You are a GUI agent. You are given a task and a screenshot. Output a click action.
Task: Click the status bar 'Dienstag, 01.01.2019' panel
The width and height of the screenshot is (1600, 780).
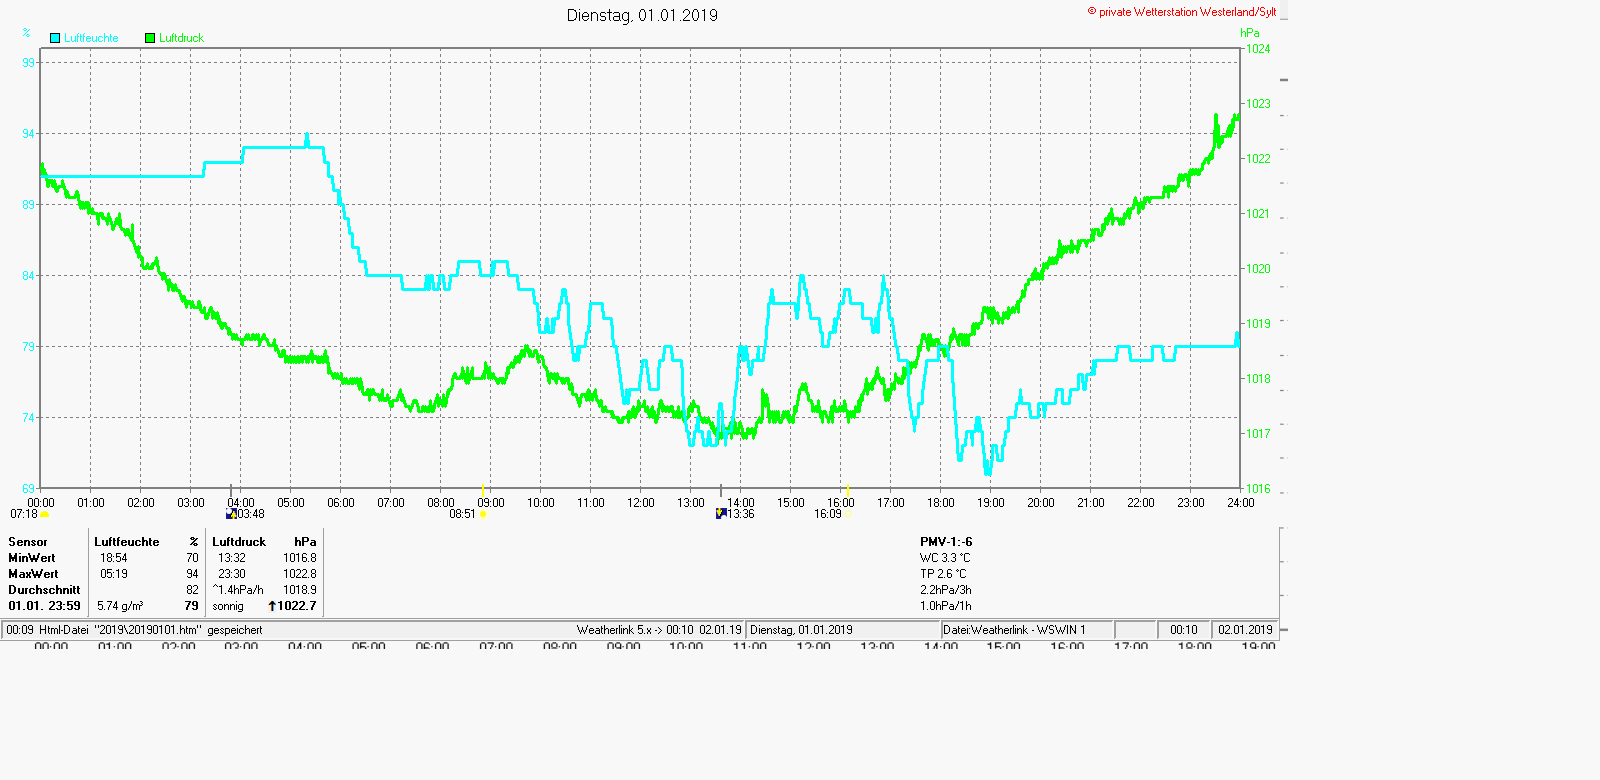pos(845,630)
